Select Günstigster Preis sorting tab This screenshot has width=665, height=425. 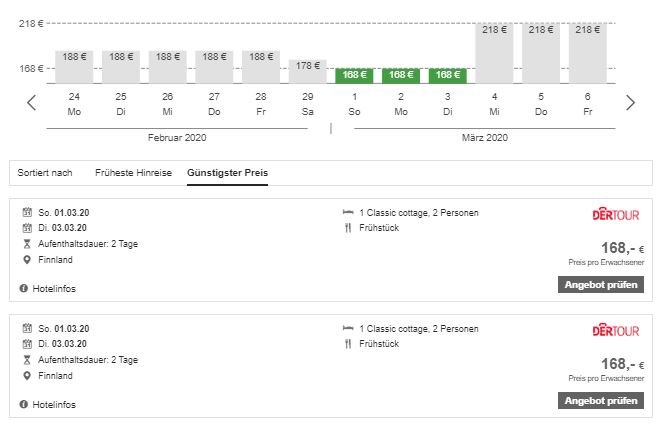[227, 173]
